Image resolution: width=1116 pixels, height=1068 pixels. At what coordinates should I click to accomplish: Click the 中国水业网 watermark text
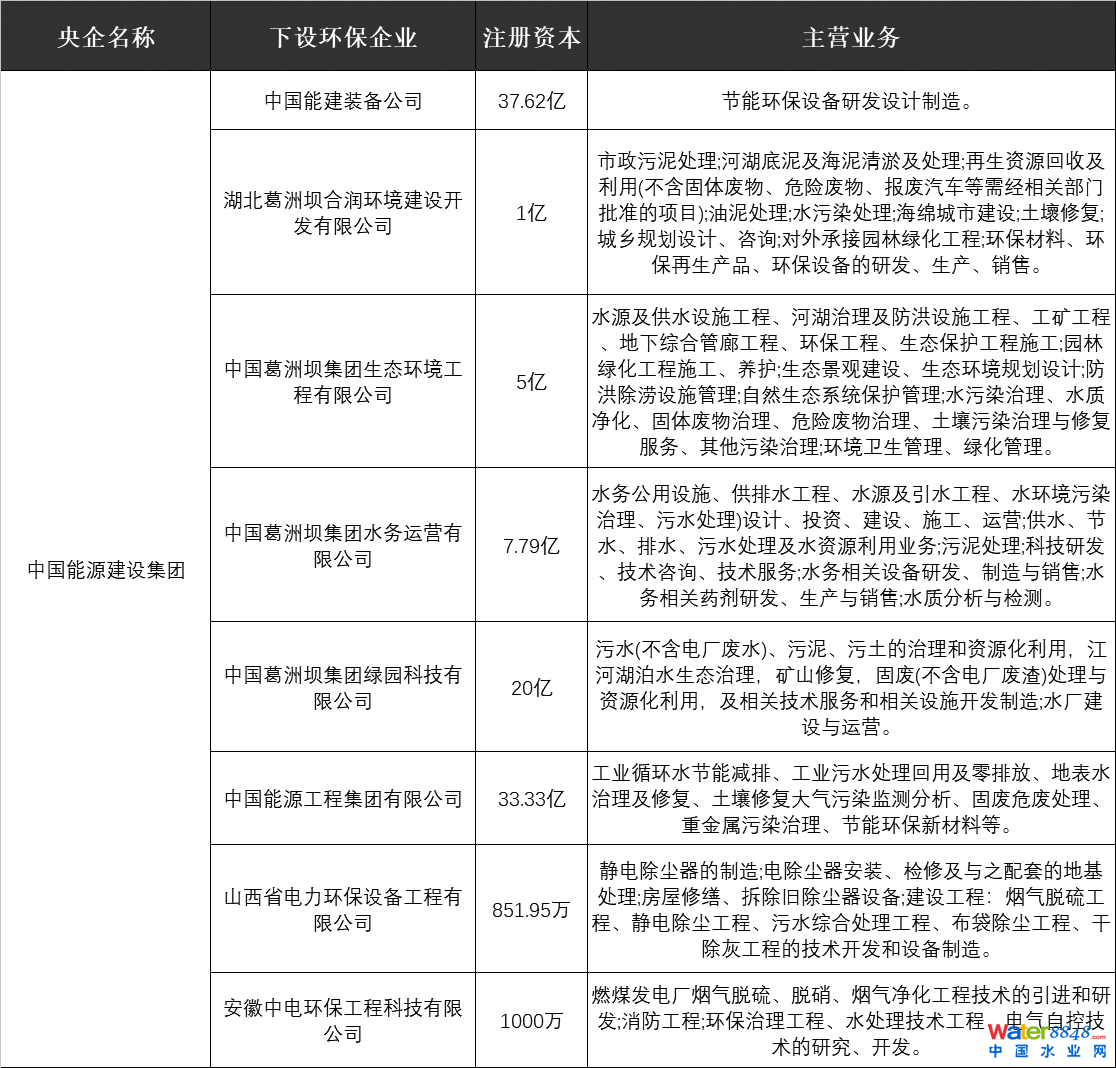(x=1047, y=1052)
